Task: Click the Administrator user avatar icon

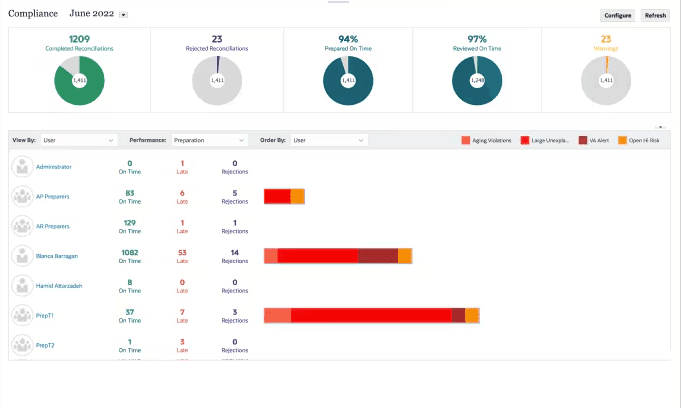Action: click(22, 167)
